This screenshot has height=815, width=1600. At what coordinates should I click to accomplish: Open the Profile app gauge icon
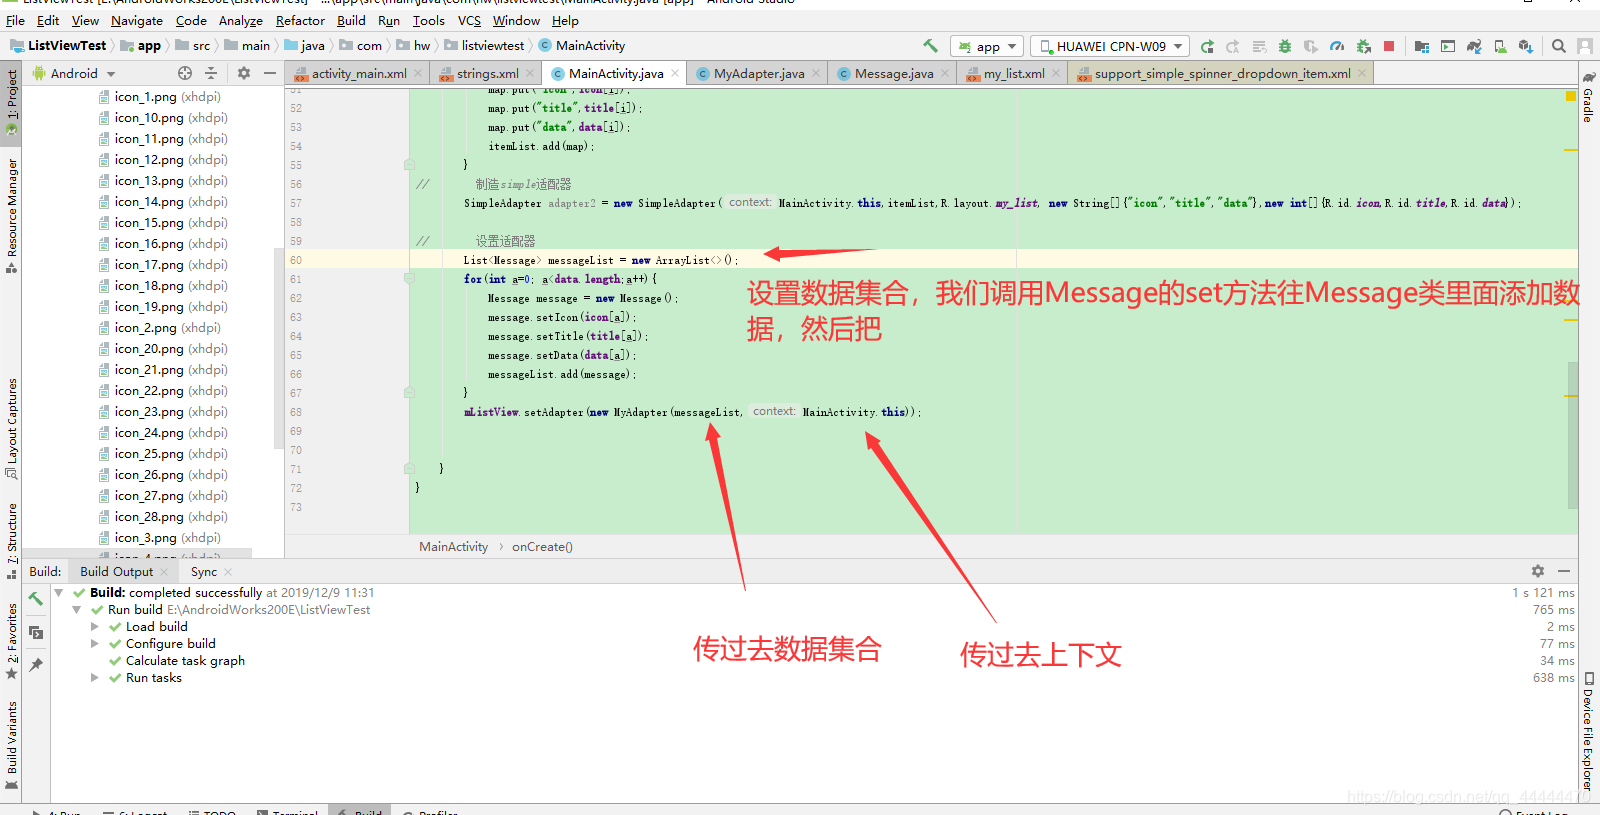click(1337, 46)
